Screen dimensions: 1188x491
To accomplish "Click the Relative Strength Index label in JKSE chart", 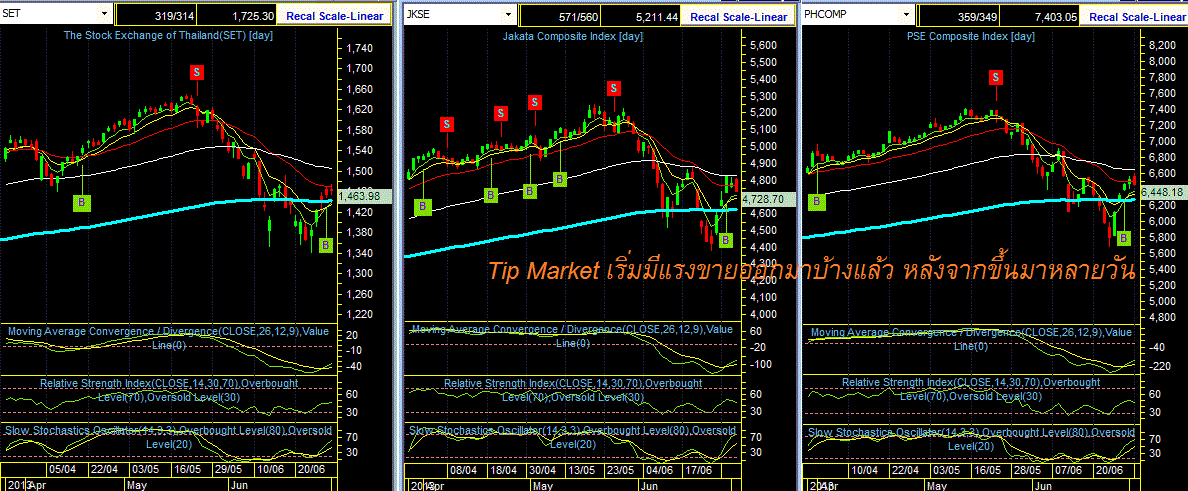I will 572,390.
